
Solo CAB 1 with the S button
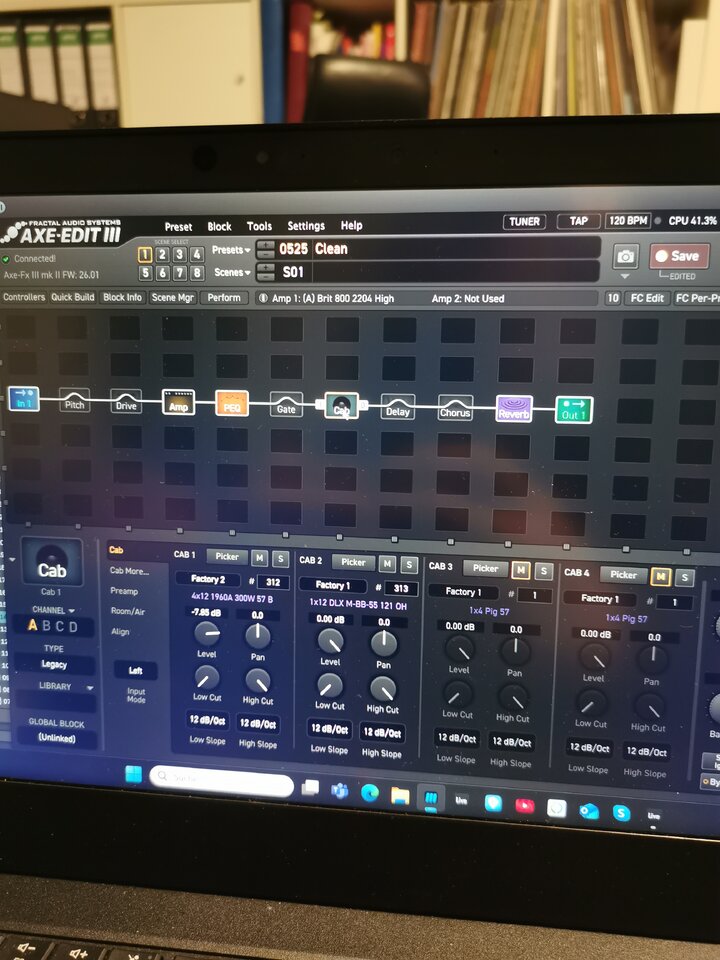[x=280, y=558]
